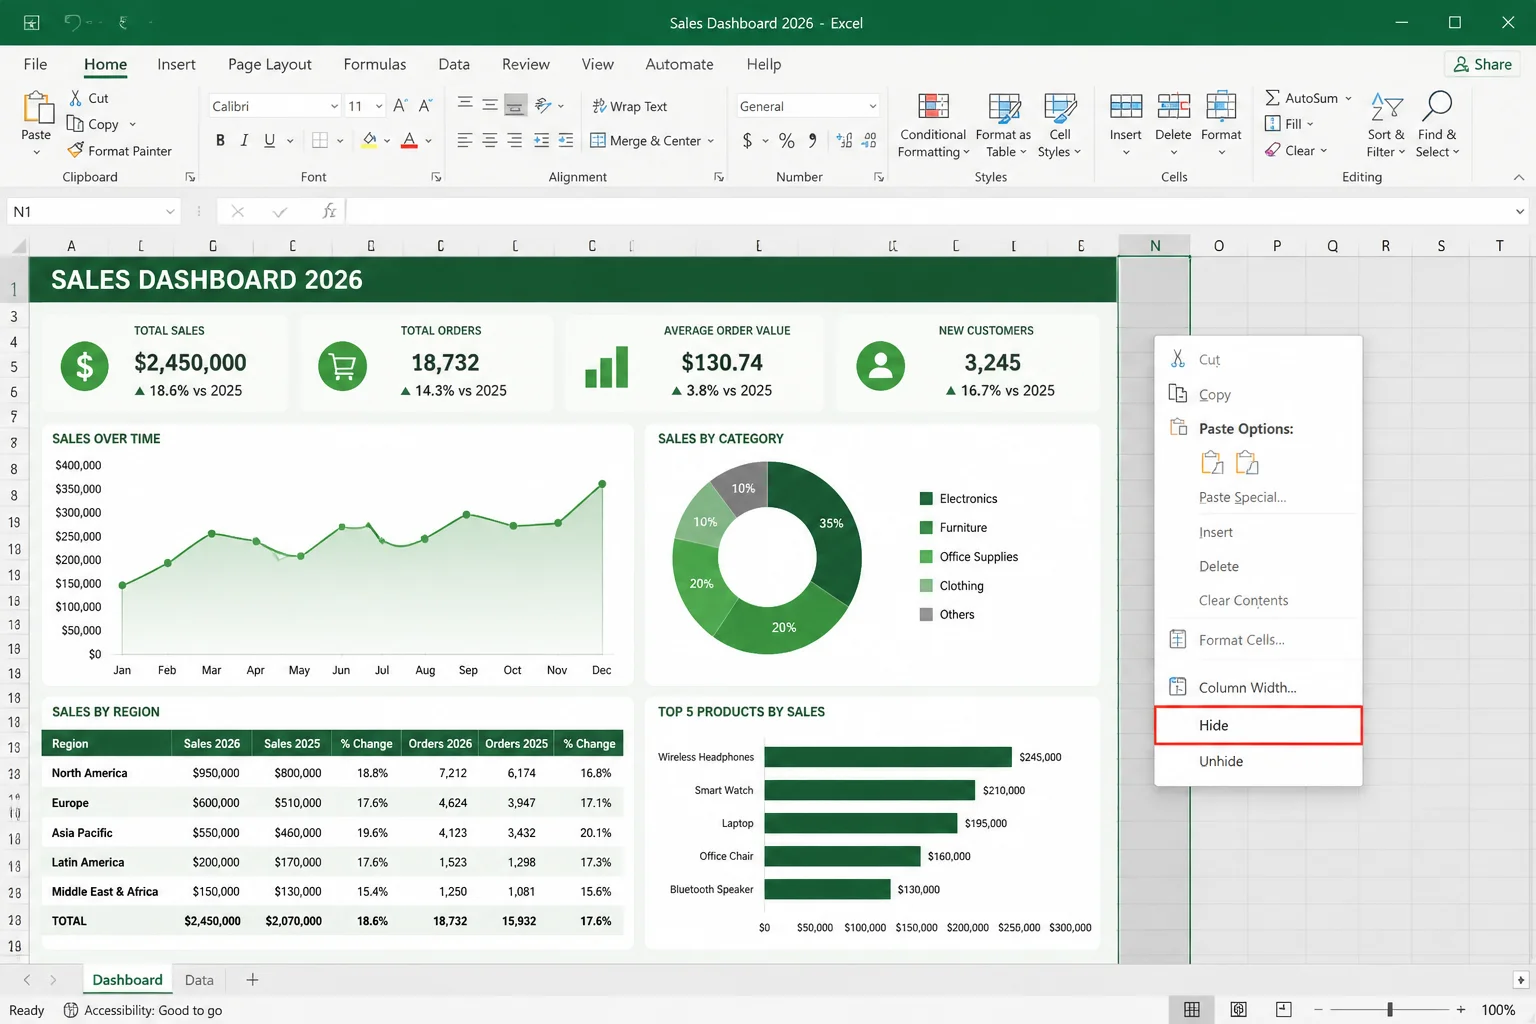This screenshot has width=1536, height=1024.
Task: Open the Name Box dropdown arrow
Action: (x=170, y=212)
